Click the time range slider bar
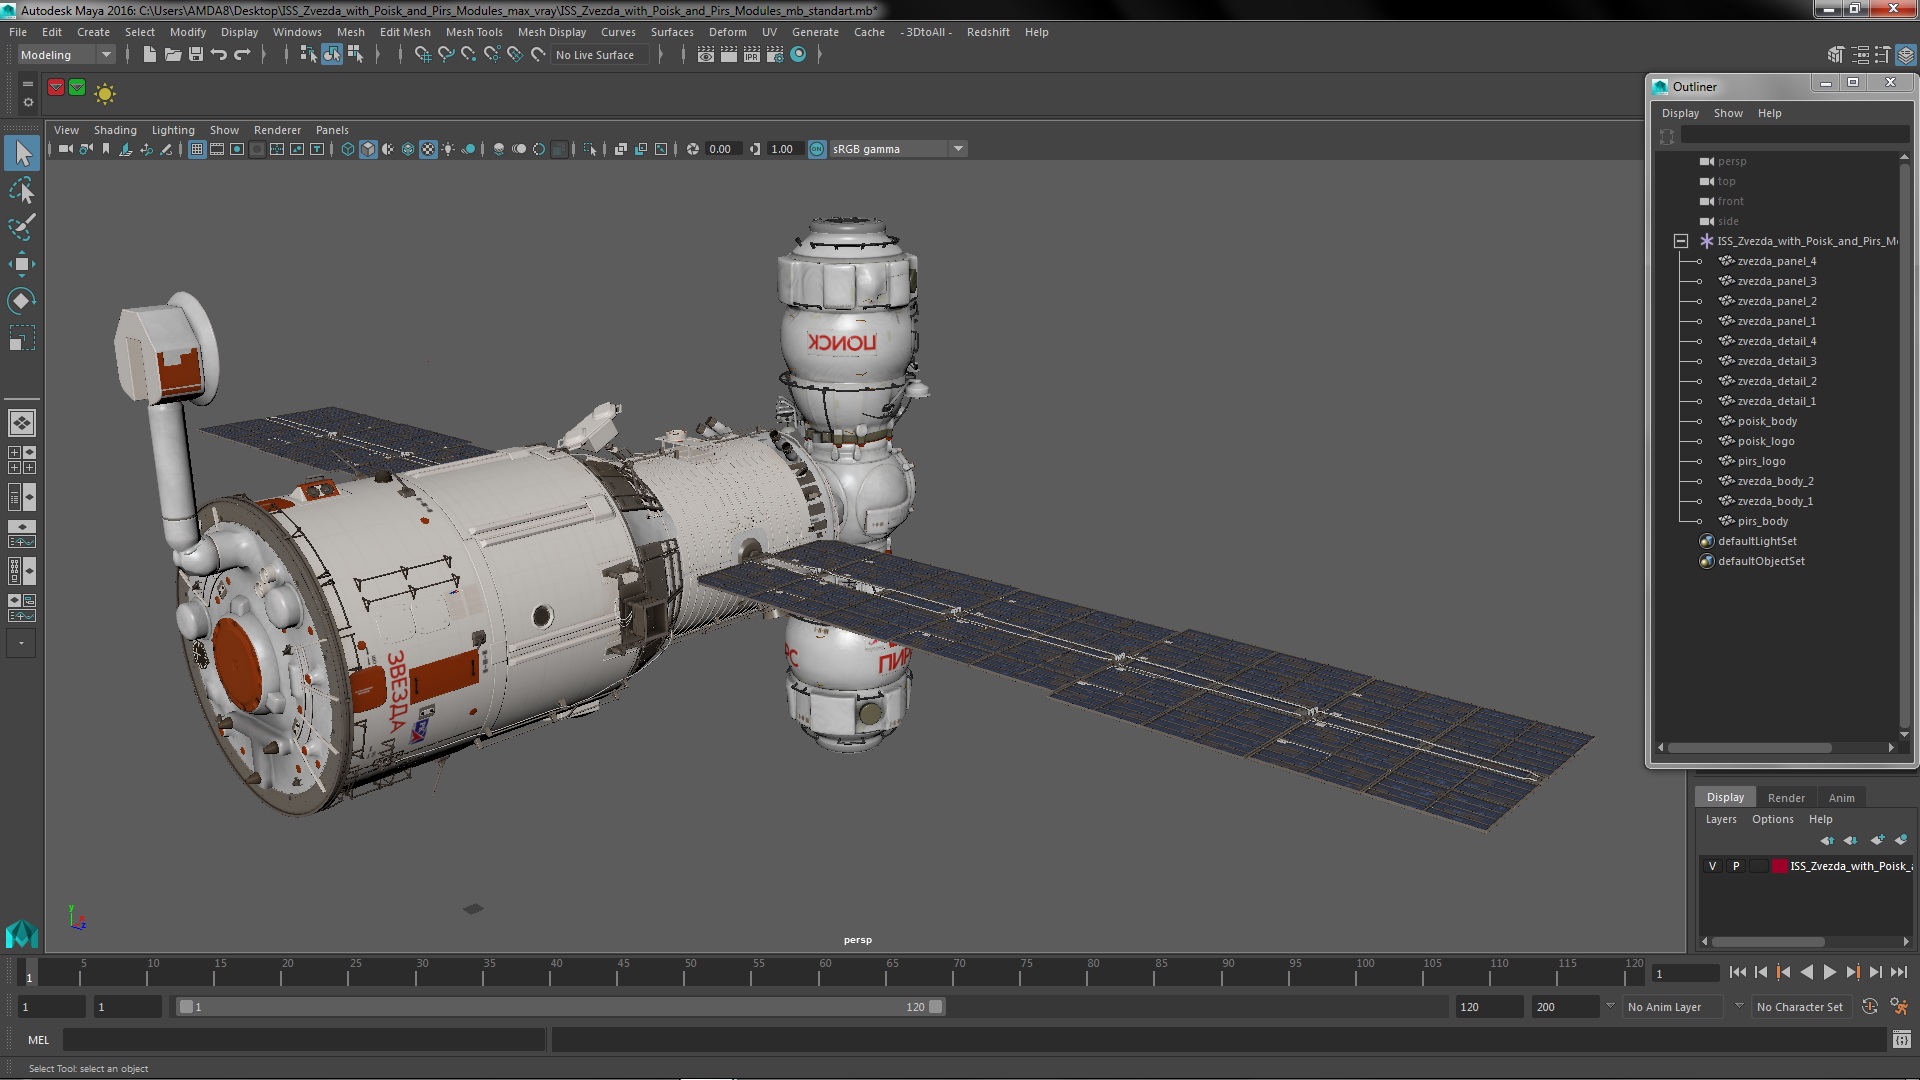The width and height of the screenshot is (1920, 1080). pos(560,1007)
